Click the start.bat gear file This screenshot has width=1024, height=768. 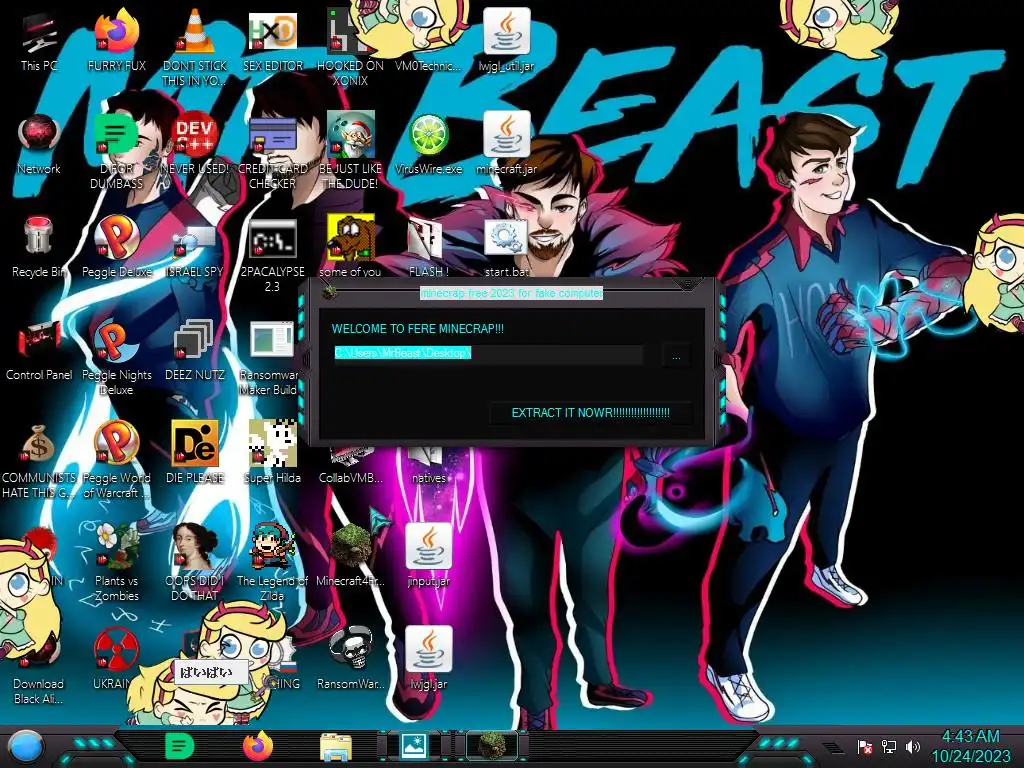[506, 247]
